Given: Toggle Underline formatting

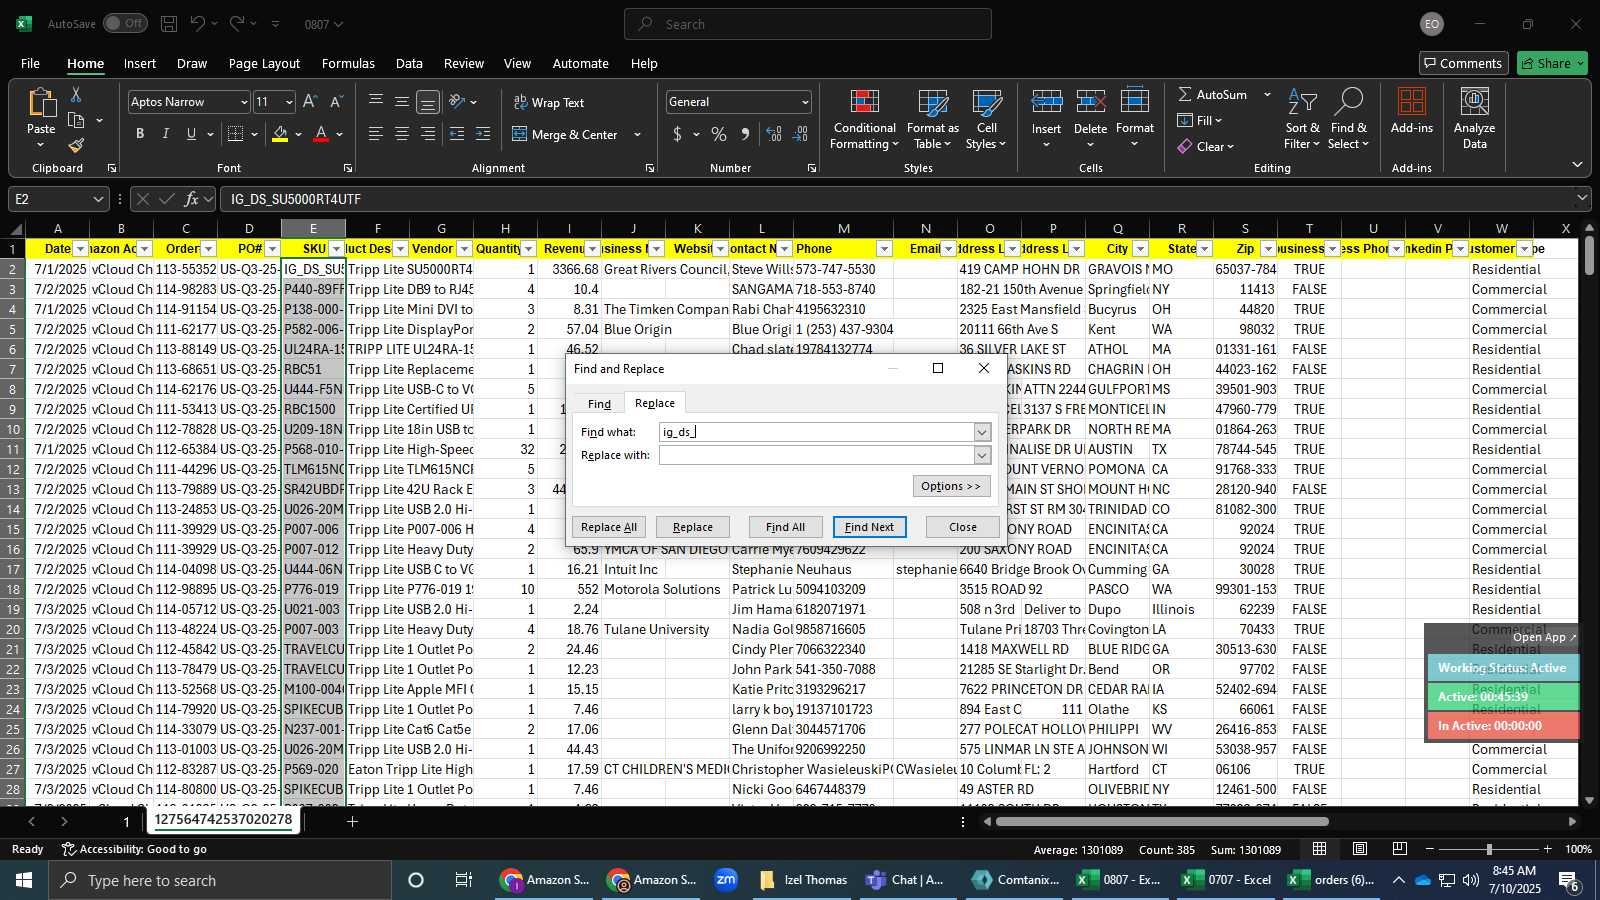Looking at the screenshot, I should 191,134.
